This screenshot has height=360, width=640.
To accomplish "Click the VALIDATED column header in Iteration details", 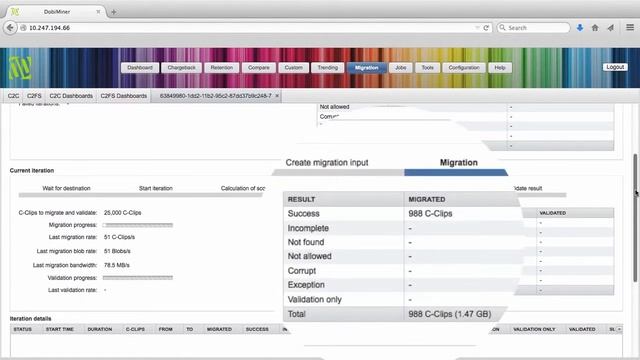I will coord(582,329).
